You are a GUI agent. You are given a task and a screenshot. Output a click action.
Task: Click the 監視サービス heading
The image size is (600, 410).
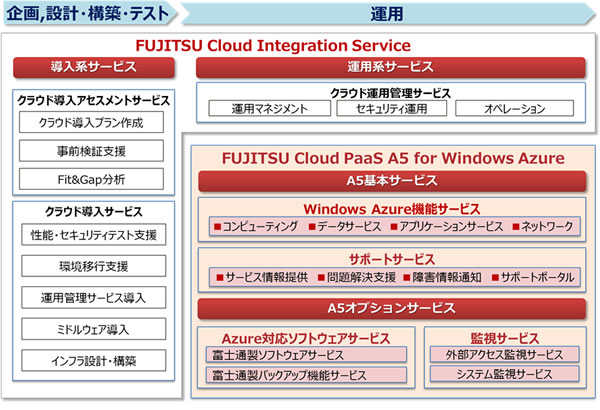tap(505, 338)
